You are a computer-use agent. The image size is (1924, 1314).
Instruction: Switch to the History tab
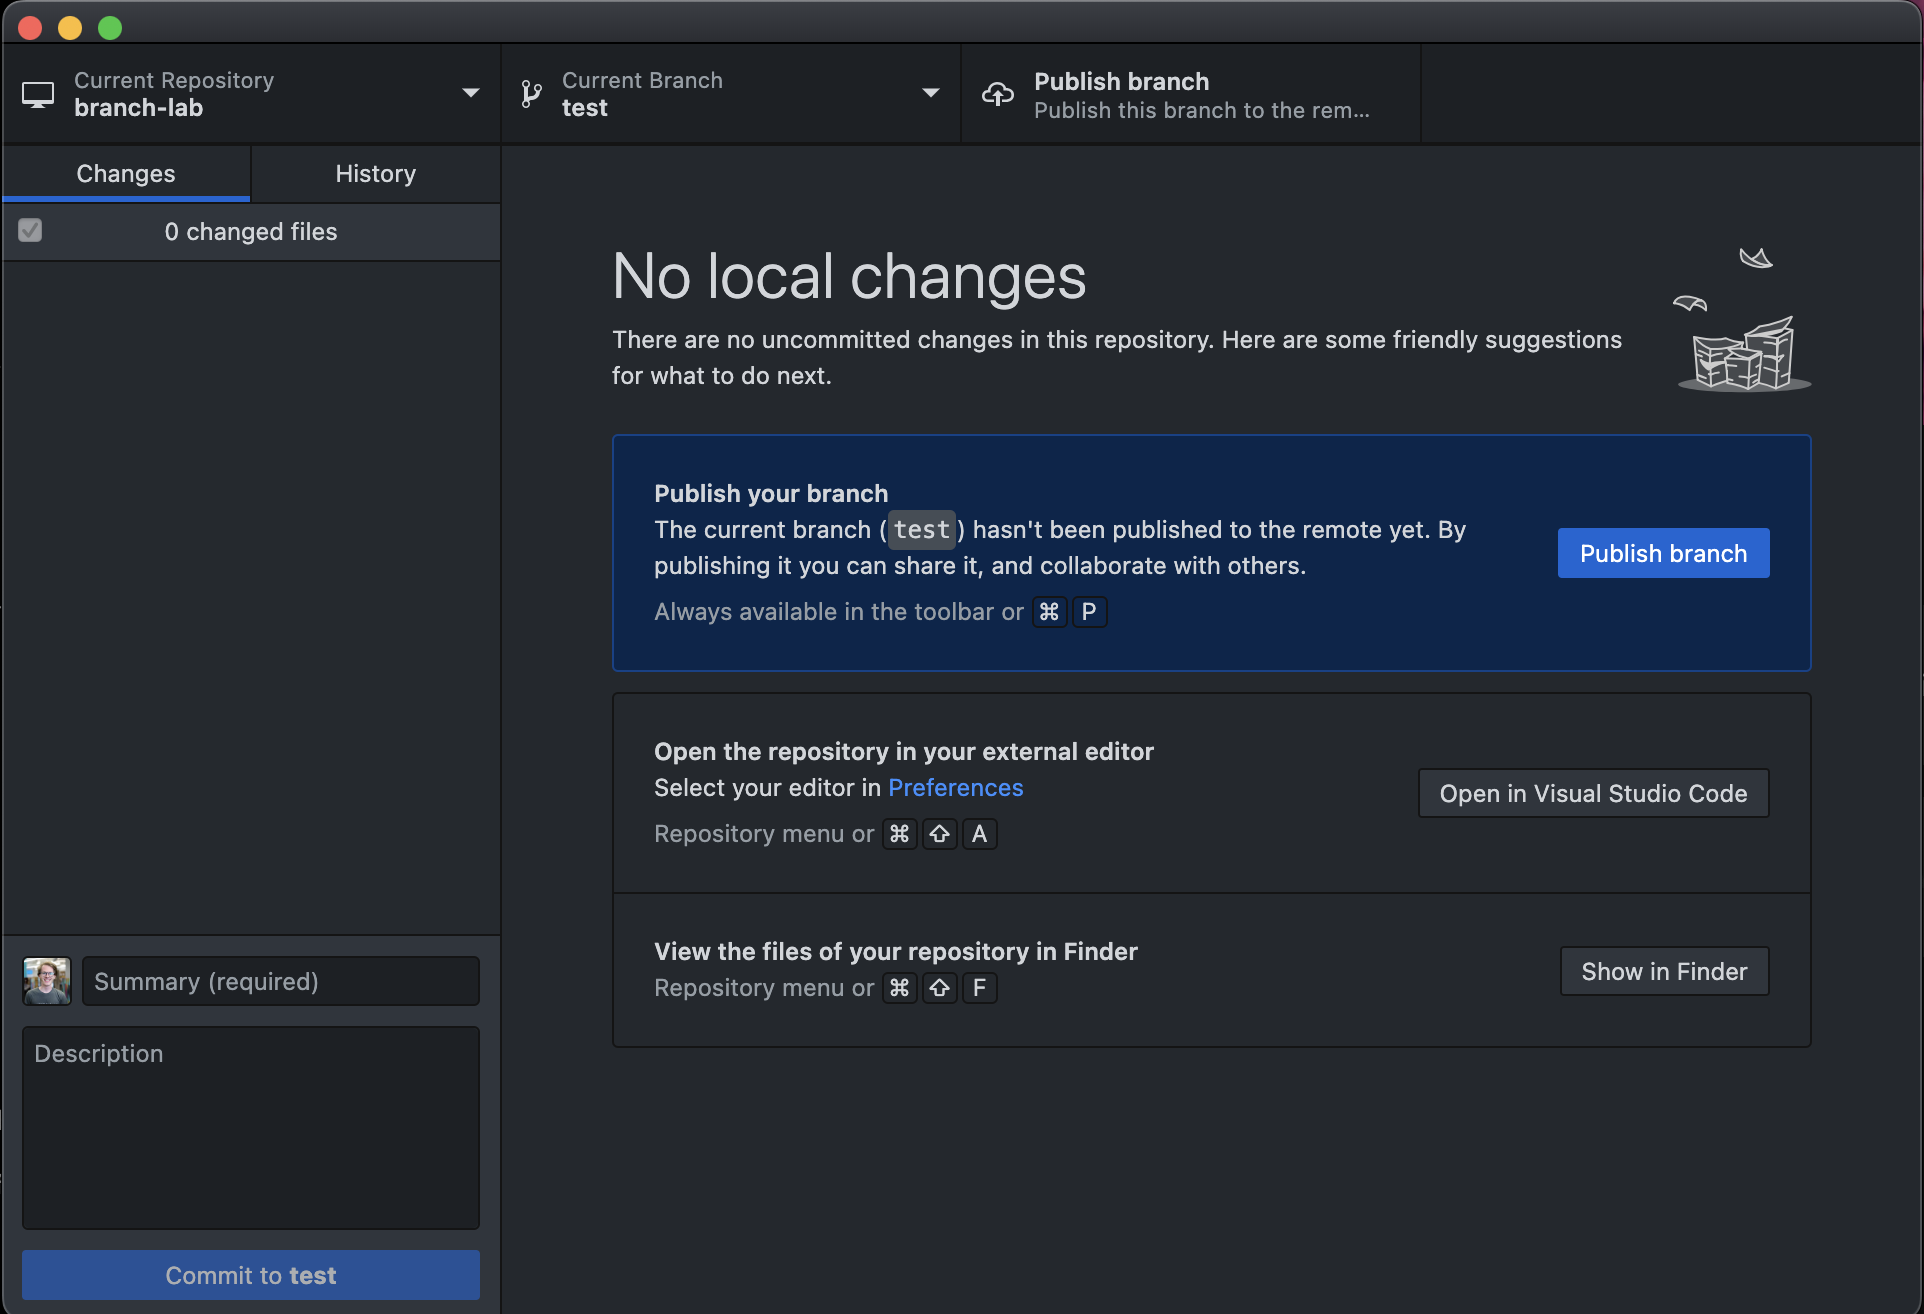point(375,174)
